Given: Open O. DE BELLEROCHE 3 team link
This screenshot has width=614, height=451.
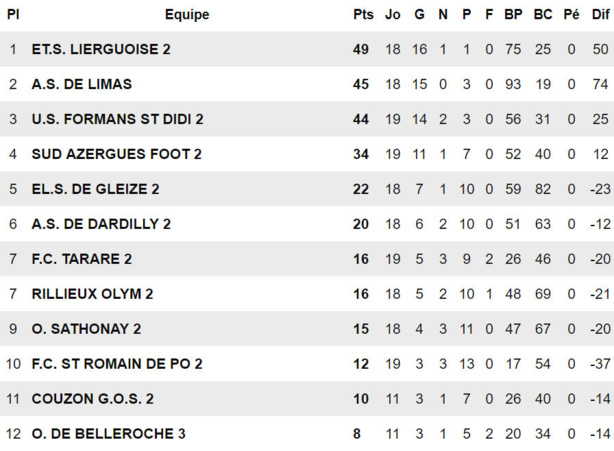Looking at the screenshot, I should (108, 434).
